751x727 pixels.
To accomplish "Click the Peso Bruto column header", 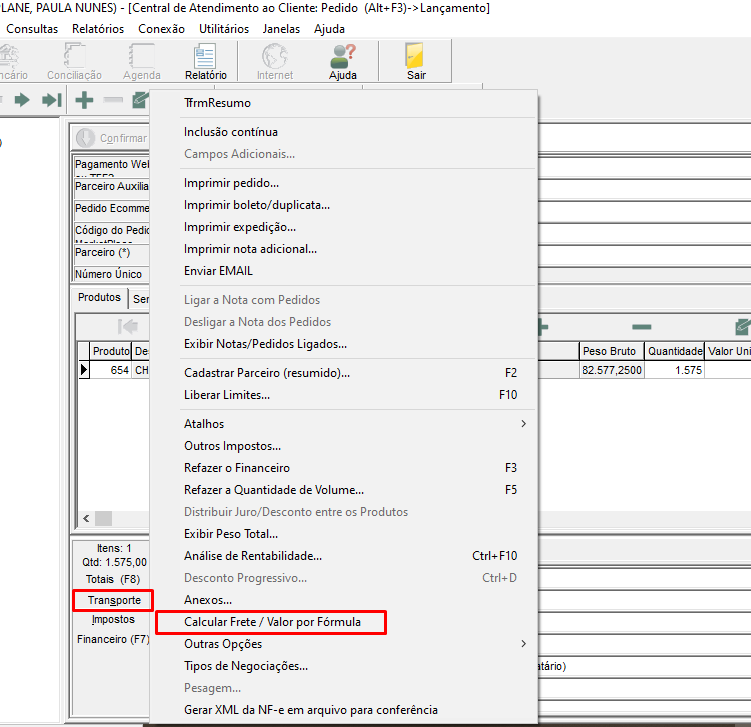I will pos(609,351).
